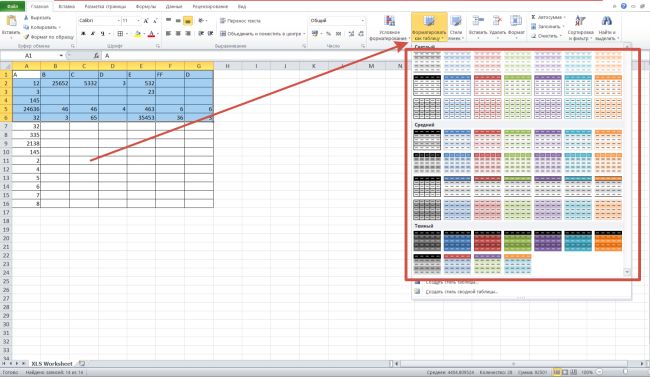Image resolution: width=650 pixels, height=377 pixels.
Task: Increase indent in alignment group
Action: [211, 34]
